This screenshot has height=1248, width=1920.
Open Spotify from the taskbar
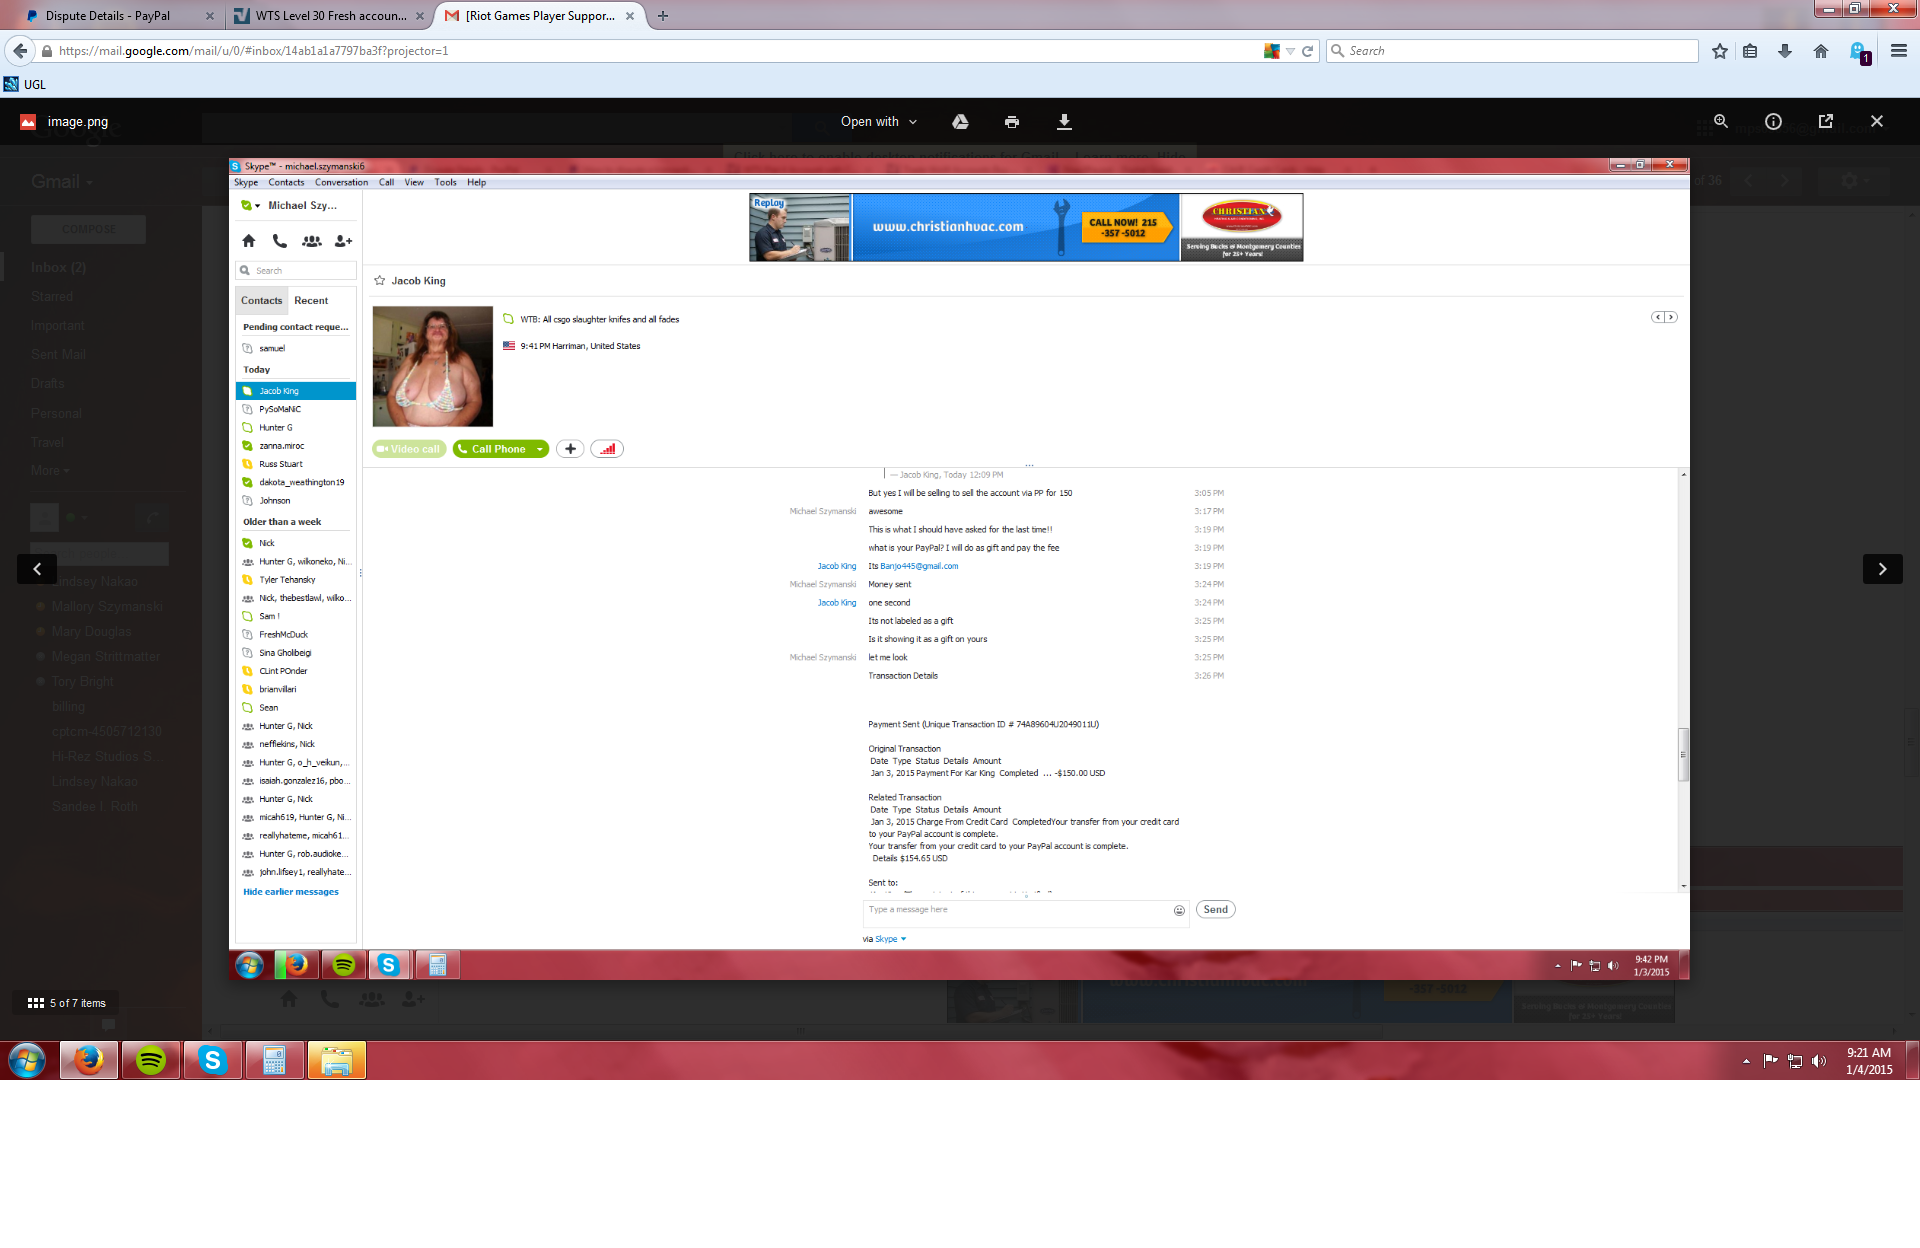pyautogui.click(x=151, y=1060)
